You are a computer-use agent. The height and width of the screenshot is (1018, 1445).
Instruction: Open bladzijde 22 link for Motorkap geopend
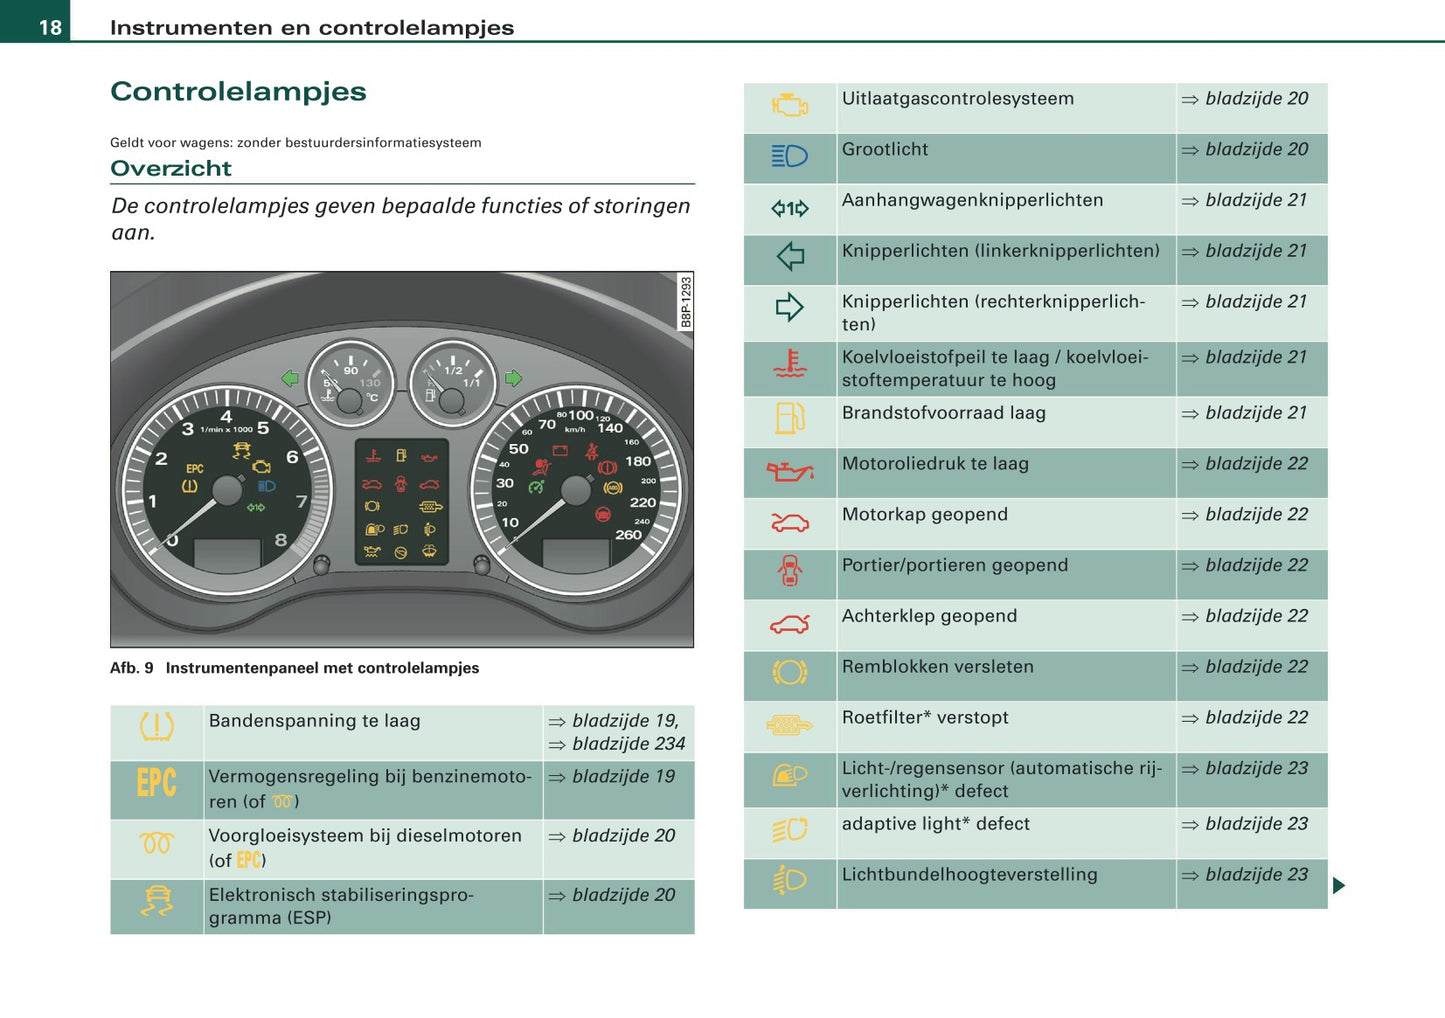pos(1244,515)
